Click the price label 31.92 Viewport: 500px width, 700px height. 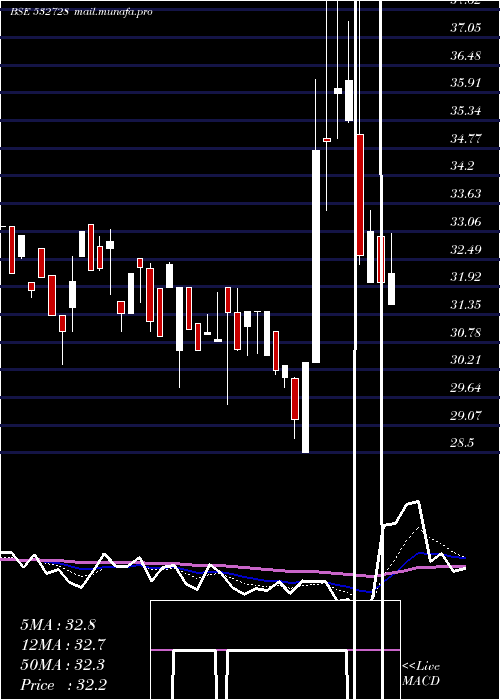pyautogui.click(x=466, y=277)
